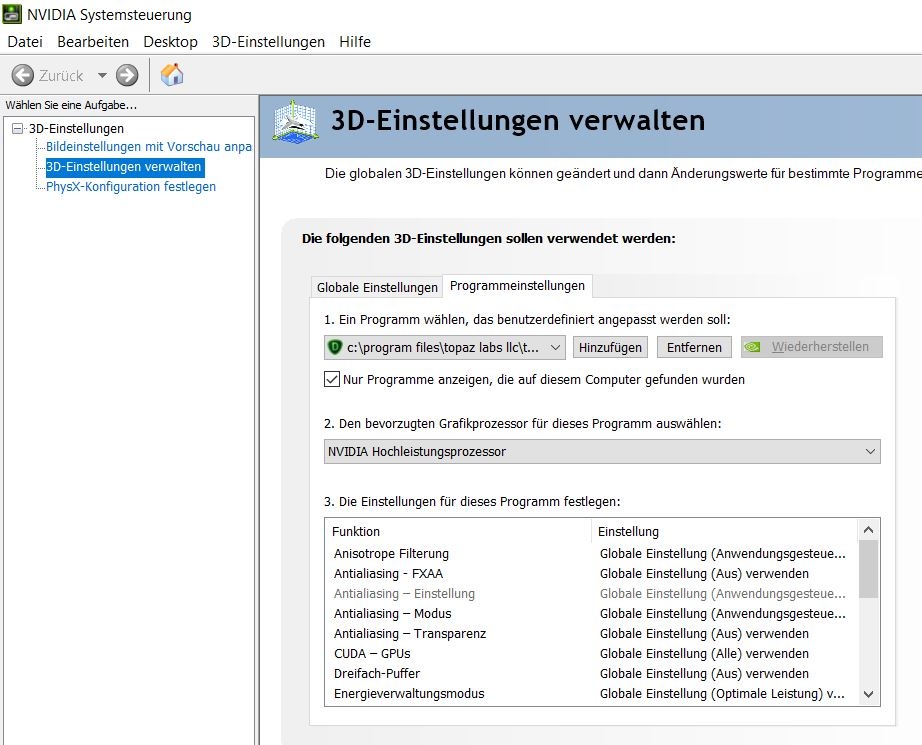Uncheck 'Nur Programme anzeigen' checkbox
The image size is (922, 745).
pos(332,380)
